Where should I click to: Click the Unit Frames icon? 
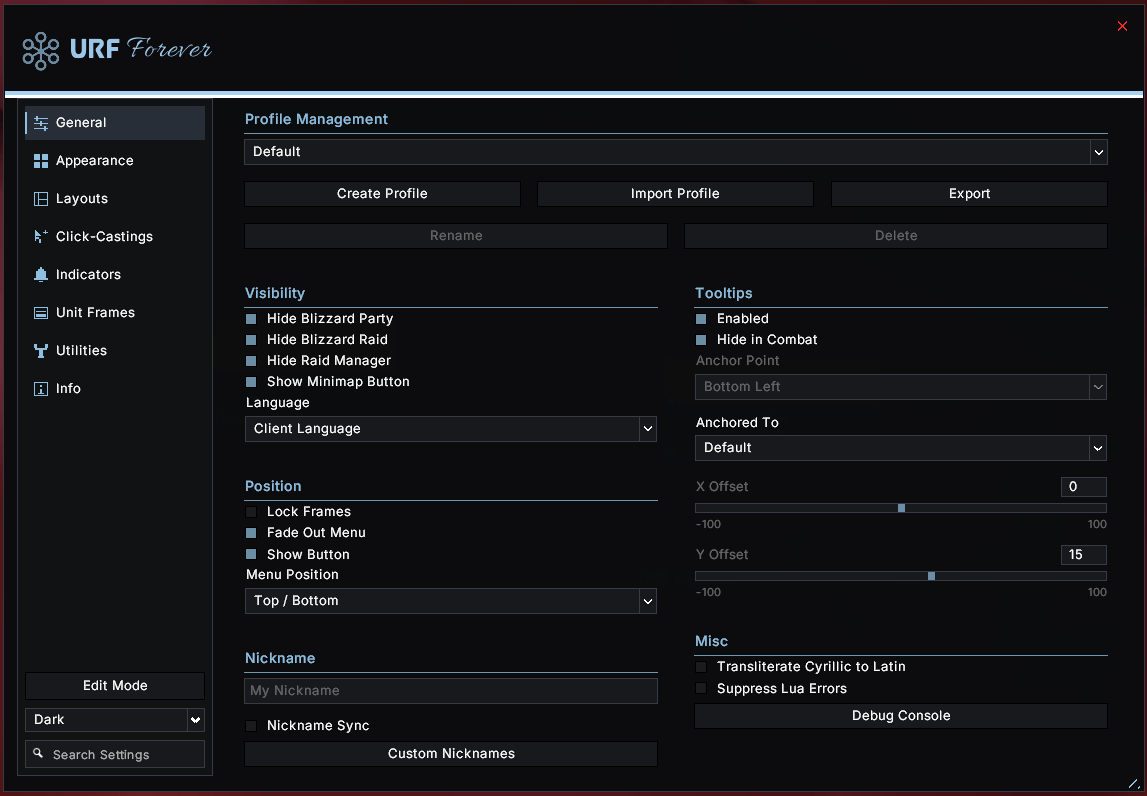tap(41, 312)
